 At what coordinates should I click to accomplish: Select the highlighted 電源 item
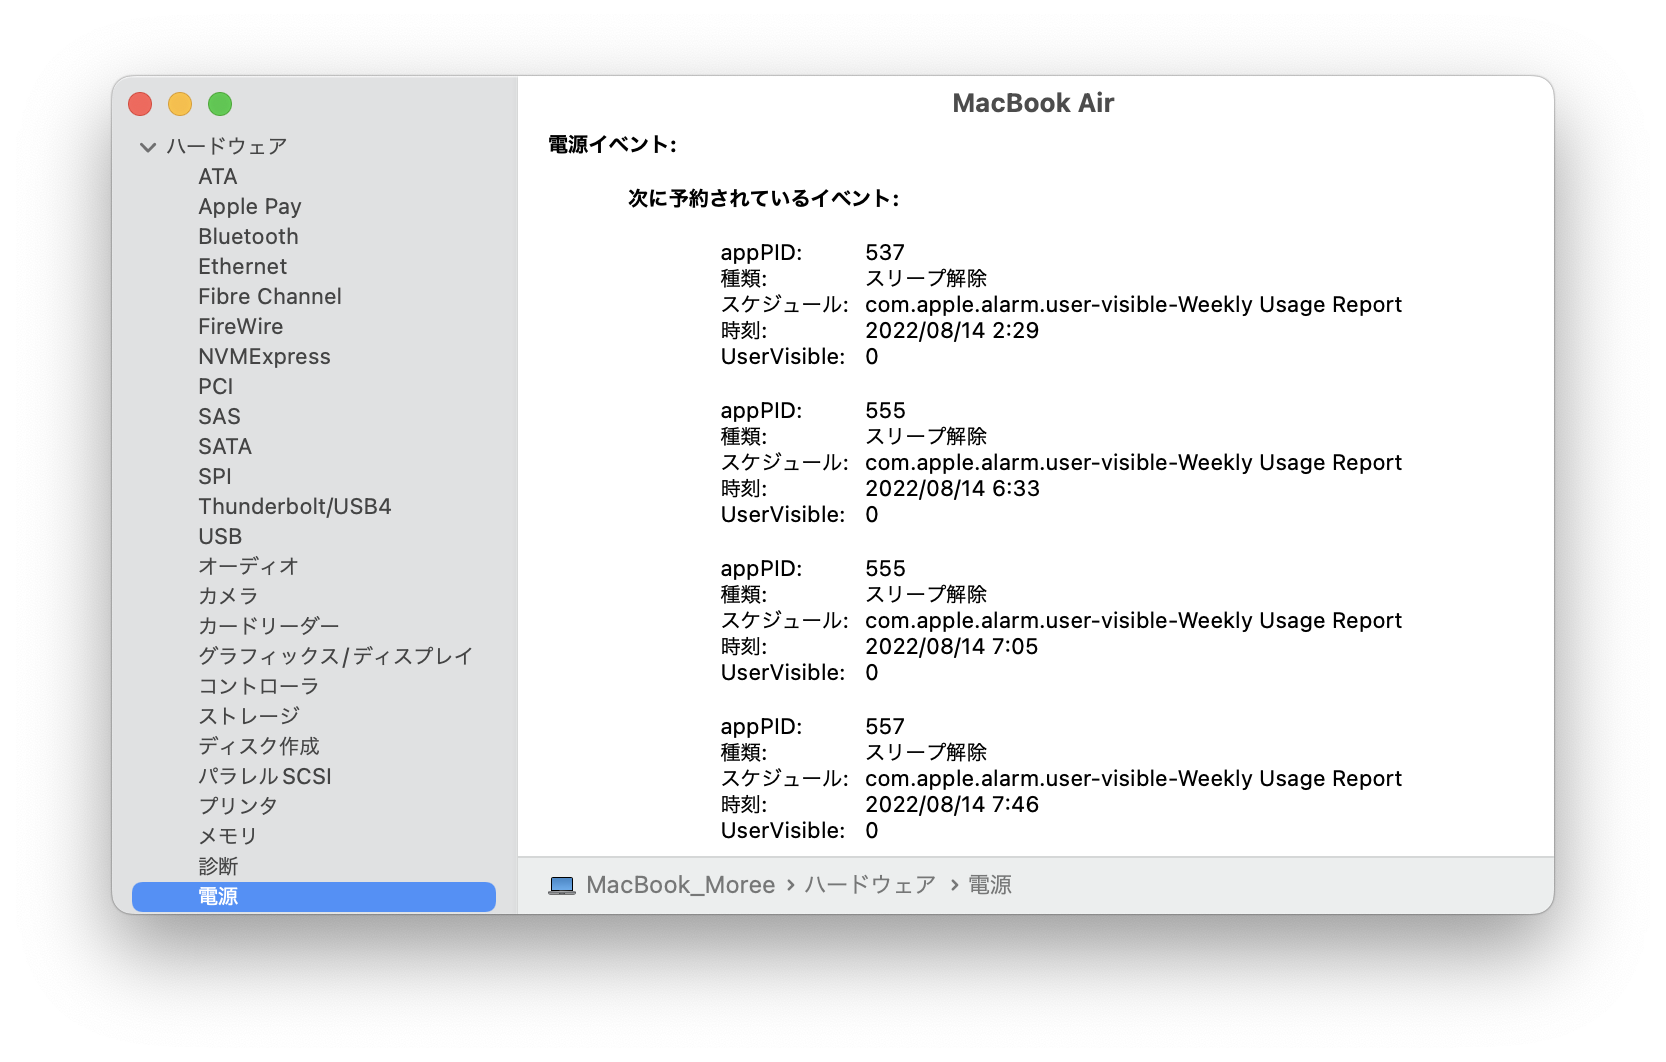tap(314, 897)
